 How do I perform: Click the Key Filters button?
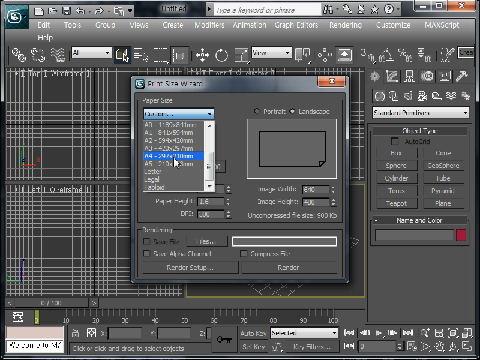pyautogui.click(x=312, y=347)
